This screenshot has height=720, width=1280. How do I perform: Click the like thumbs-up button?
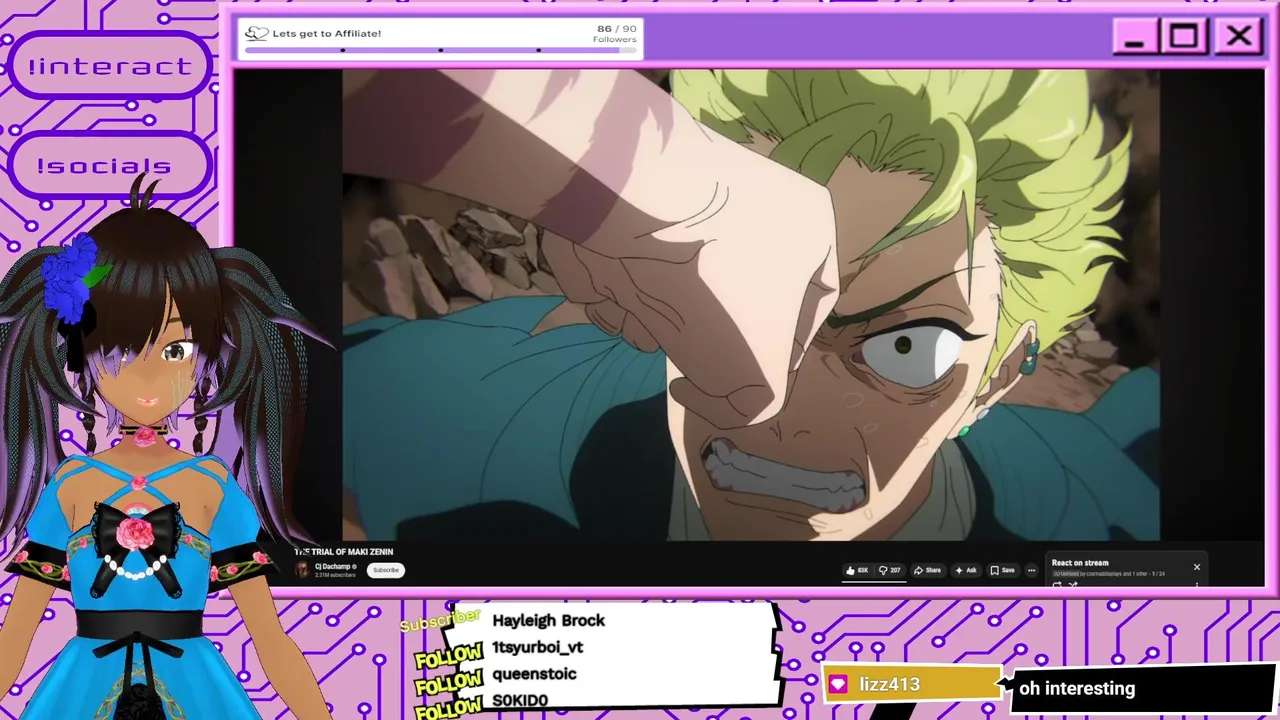[x=857, y=570]
